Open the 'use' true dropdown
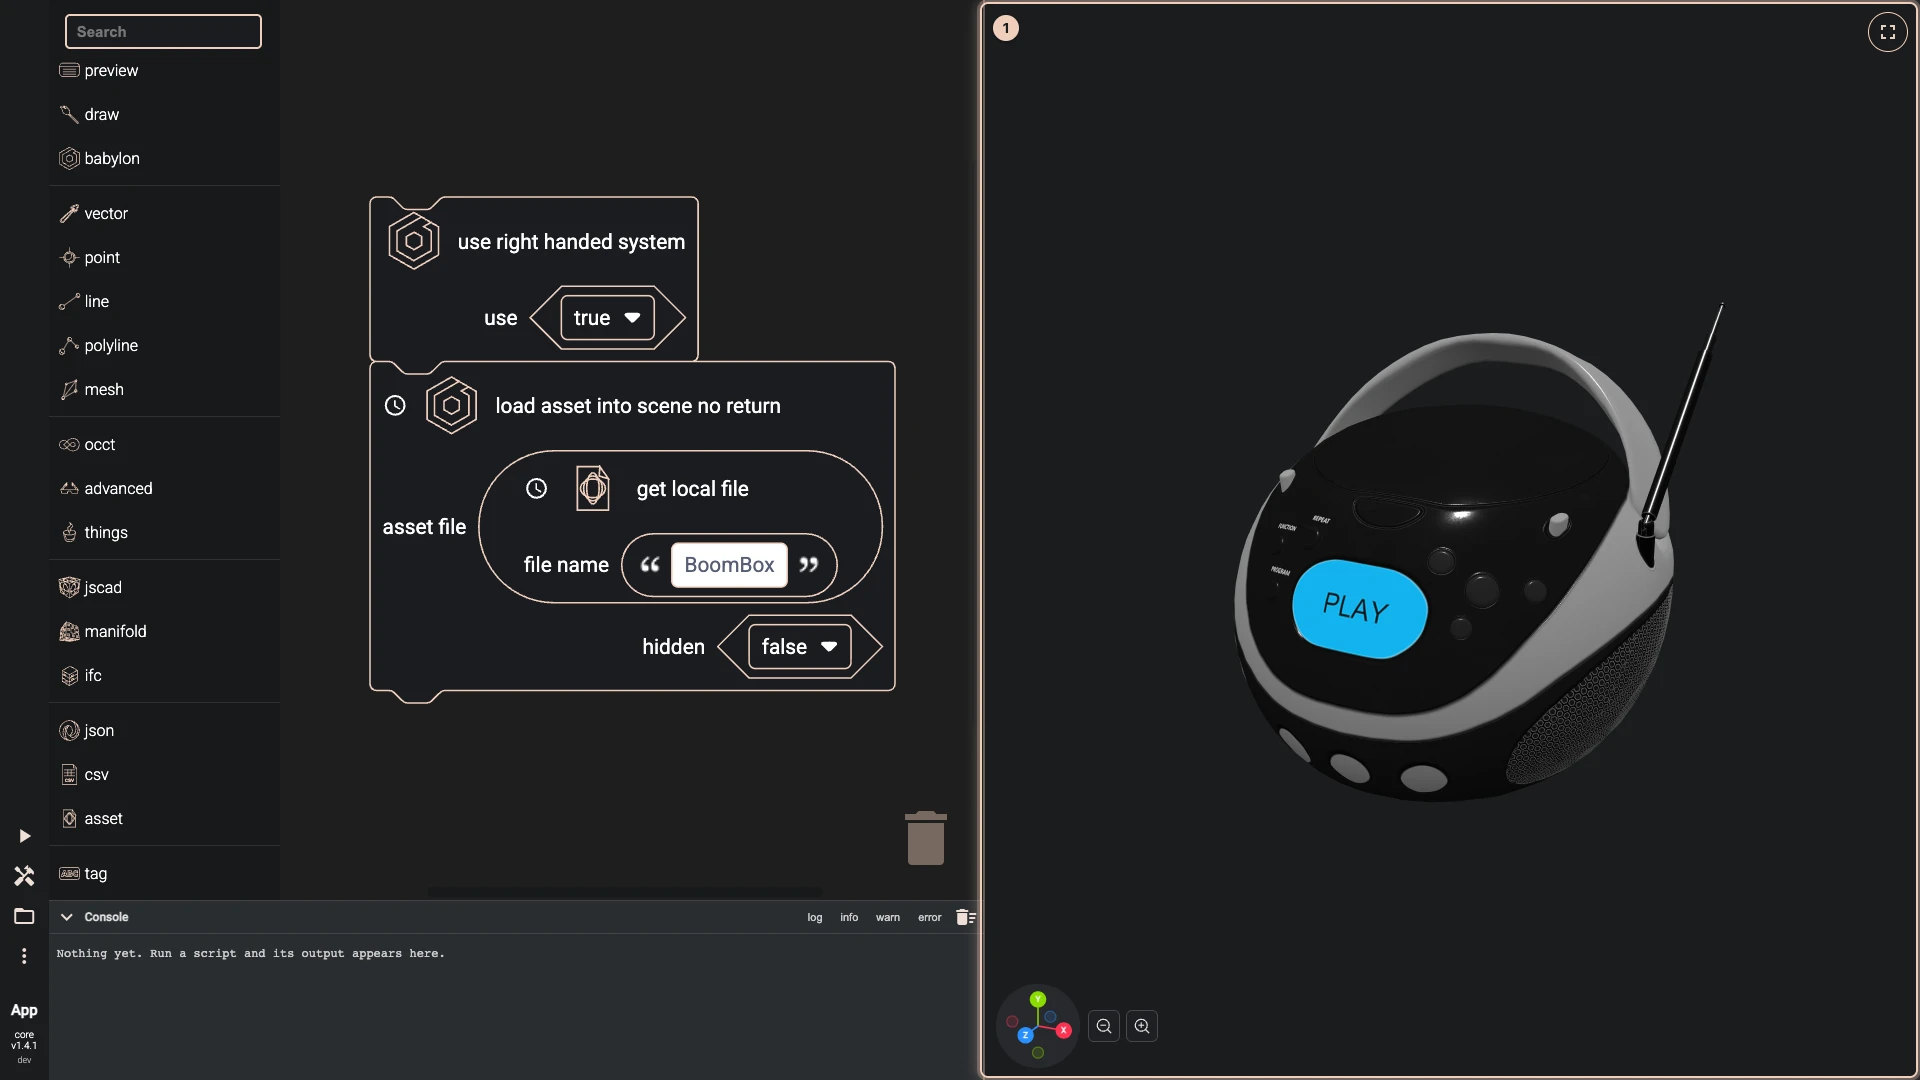Viewport: 1920px width, 1080px height. [x=607, y=318]
